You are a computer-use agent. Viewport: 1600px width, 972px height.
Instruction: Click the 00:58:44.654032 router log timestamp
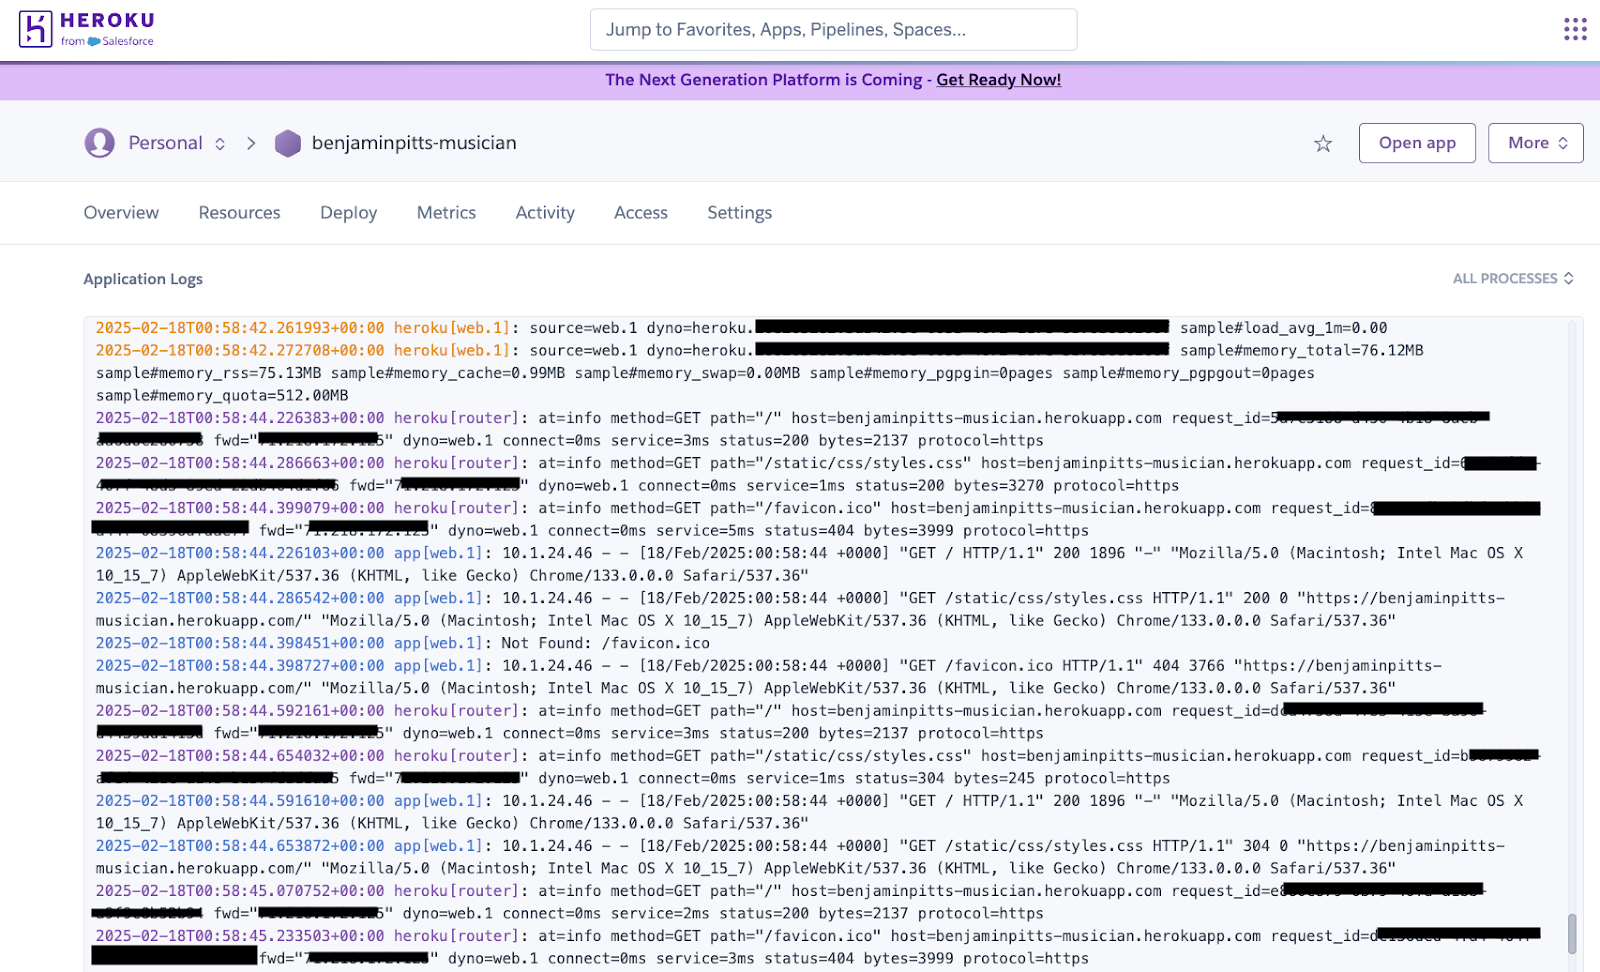tap(240, 756)
